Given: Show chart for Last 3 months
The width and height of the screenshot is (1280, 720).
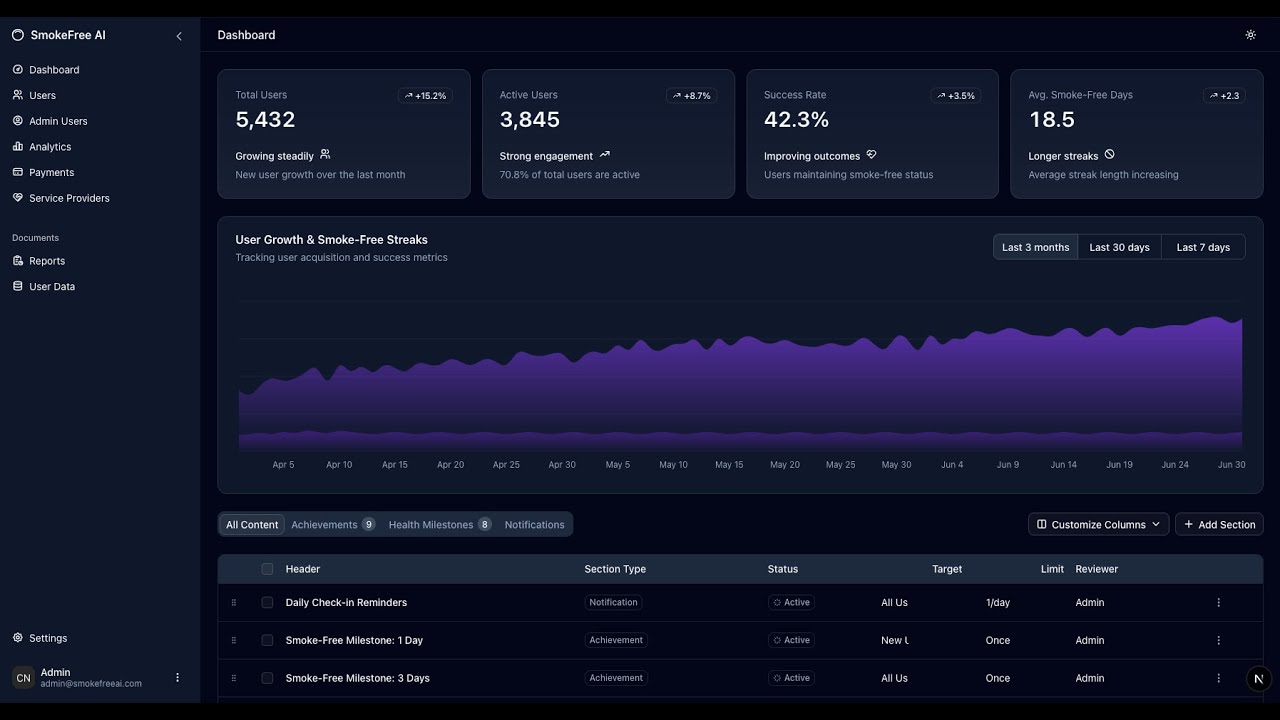Looking at the screenshot, I should 1036,247.
